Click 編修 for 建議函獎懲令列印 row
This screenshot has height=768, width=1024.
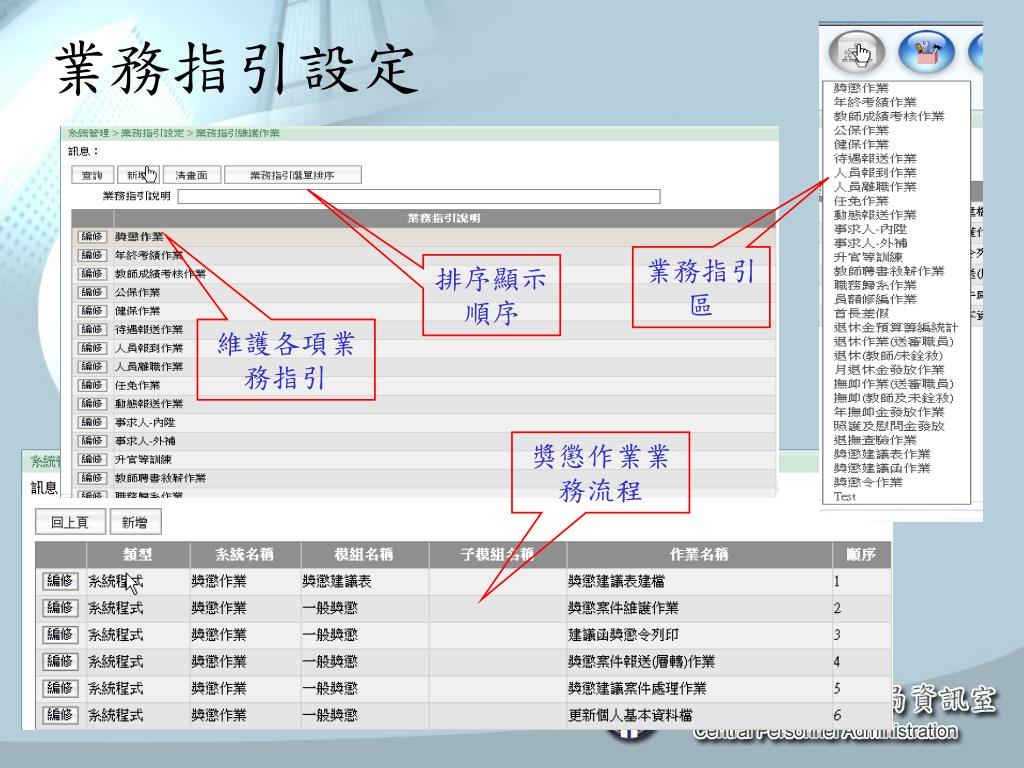pos(60,634)
